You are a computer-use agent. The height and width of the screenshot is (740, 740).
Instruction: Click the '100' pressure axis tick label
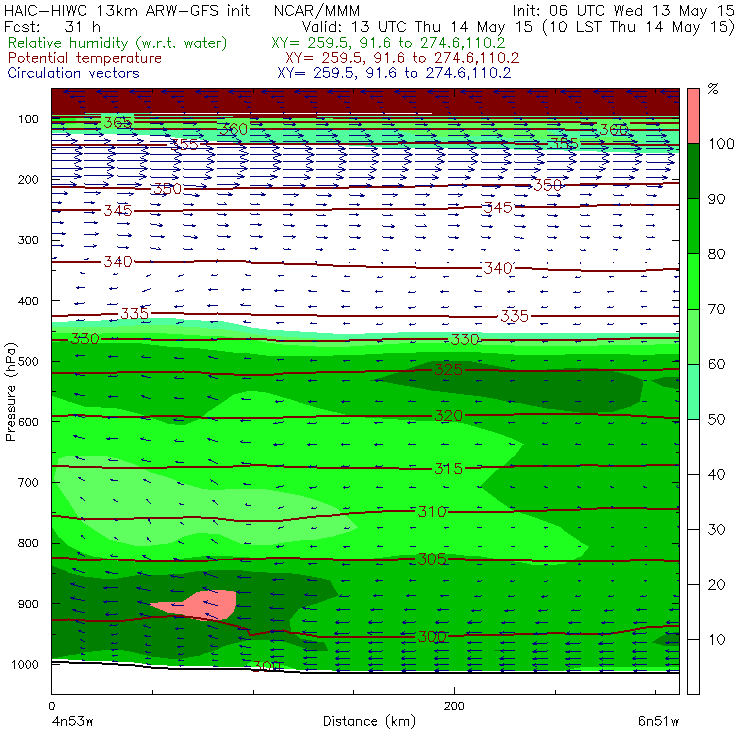[x=28, y=119]
